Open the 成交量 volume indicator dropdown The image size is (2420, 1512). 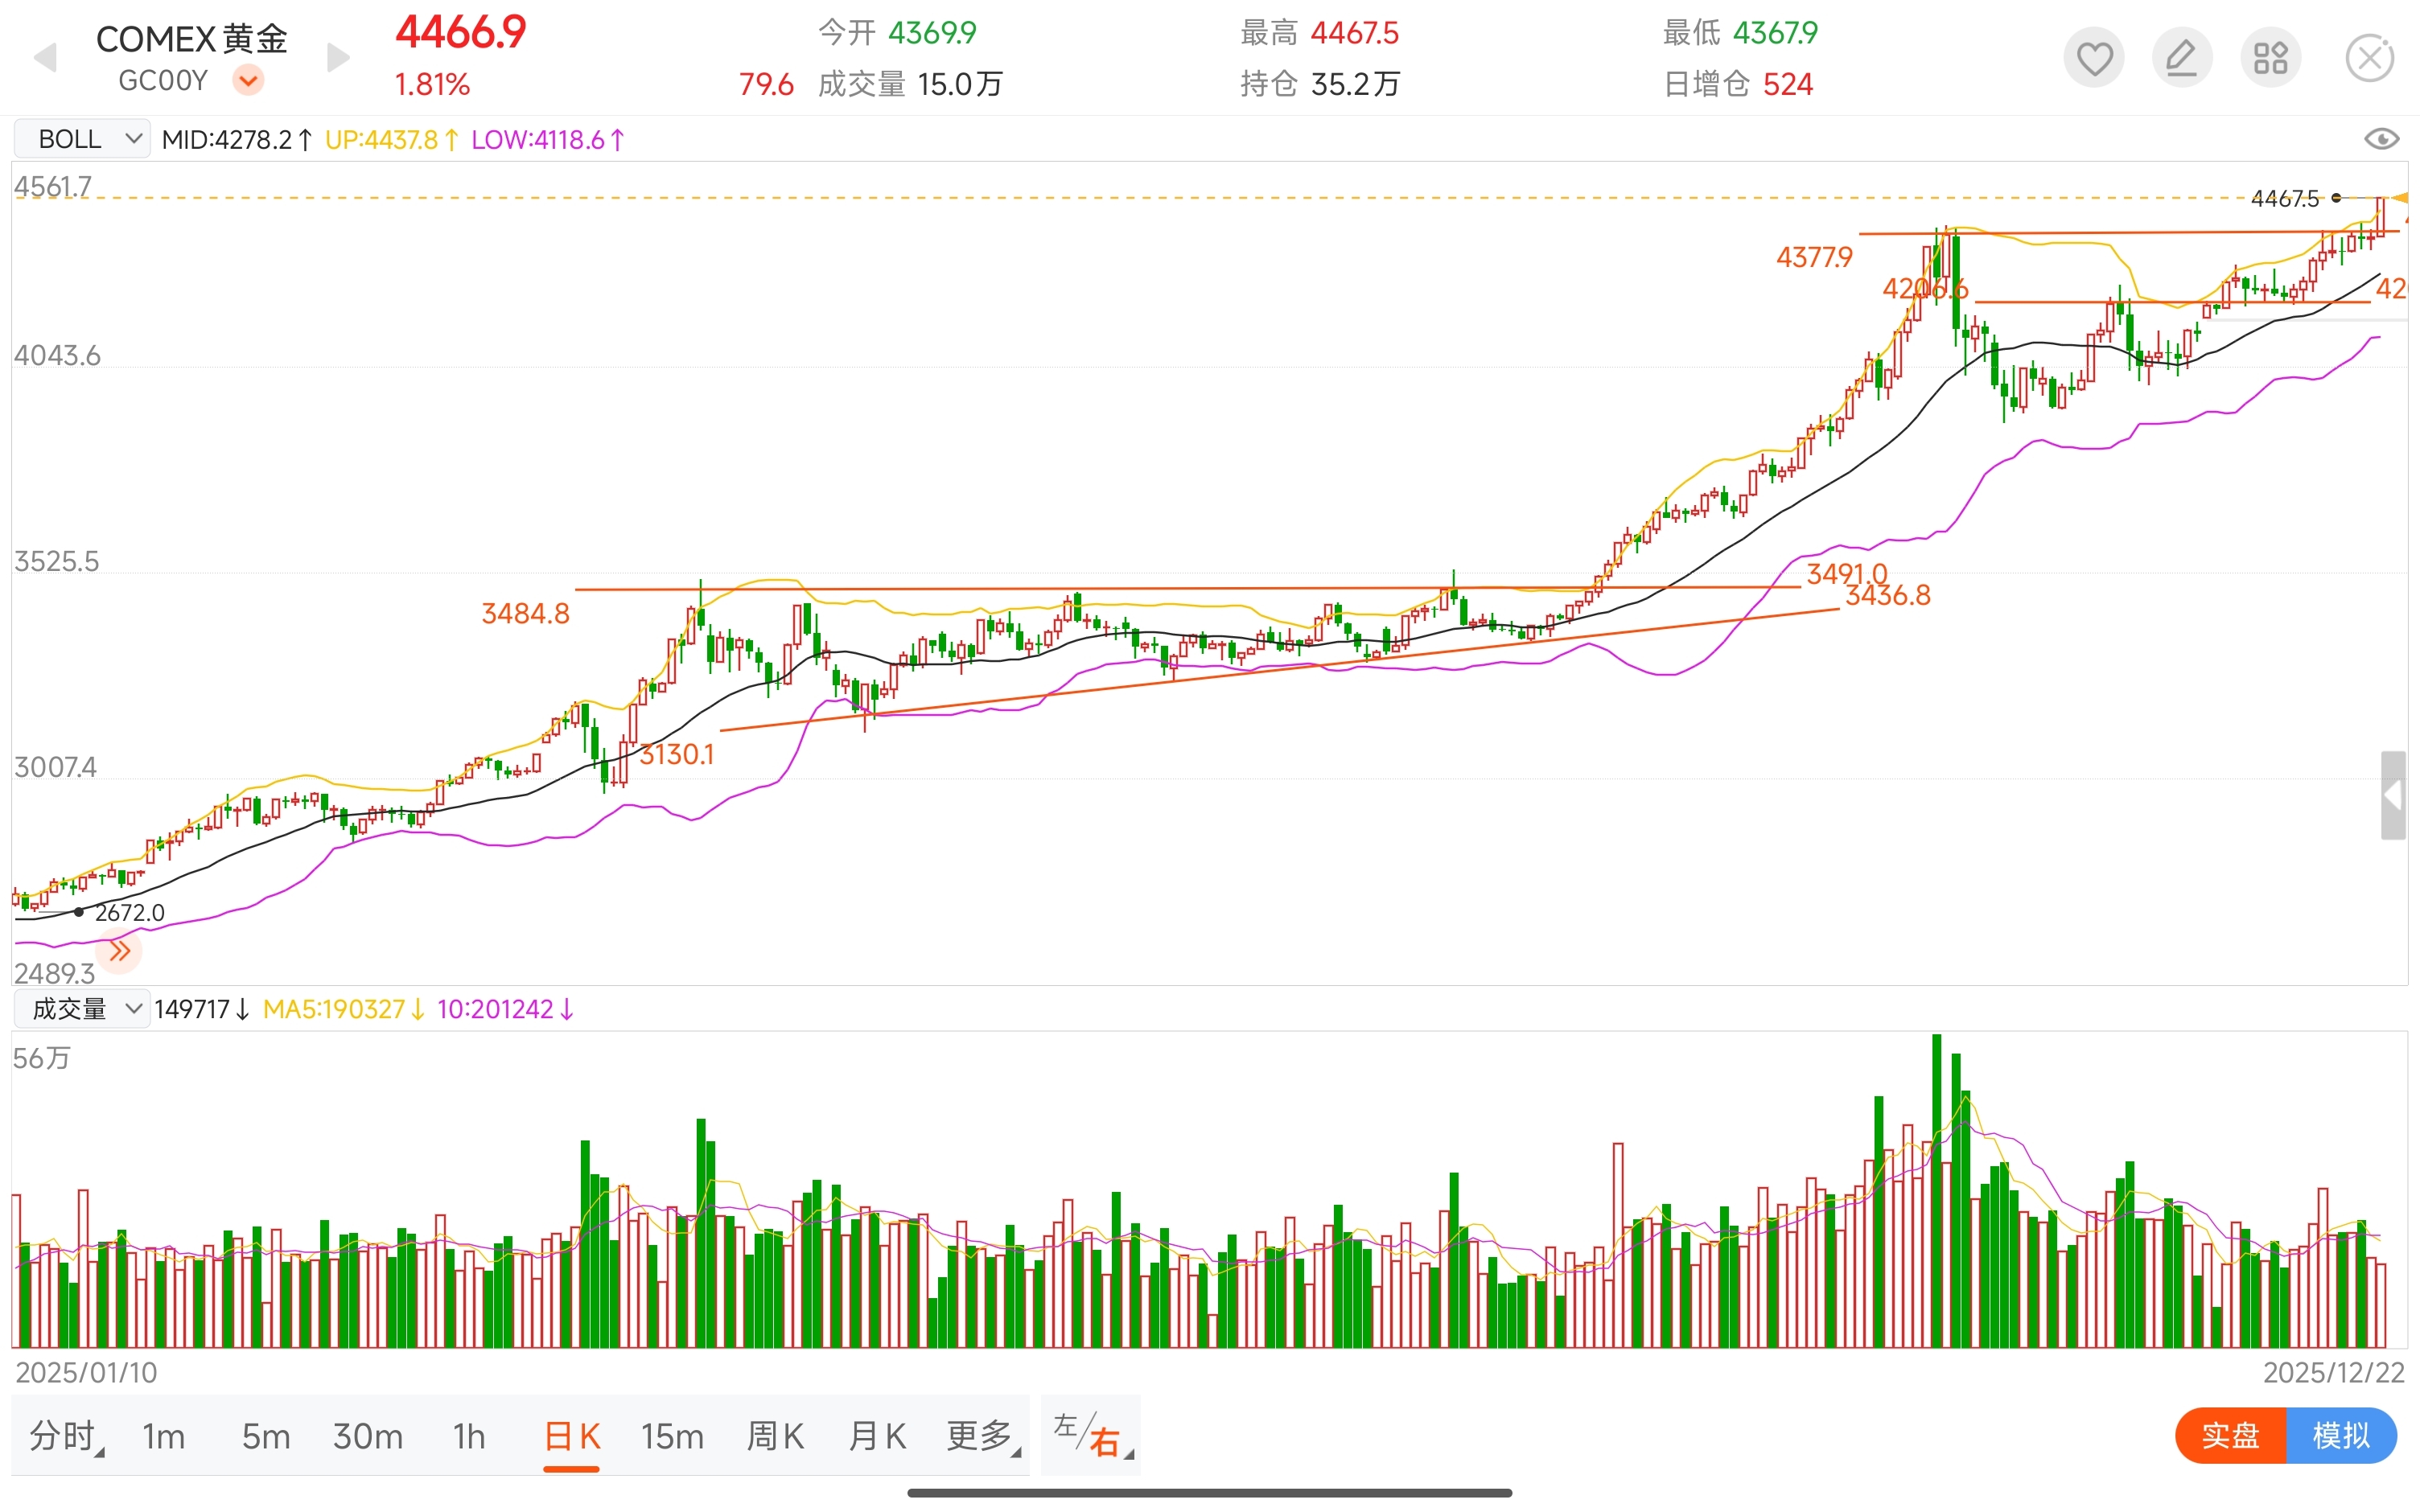pyautogui.click(x=82, y=1009)
